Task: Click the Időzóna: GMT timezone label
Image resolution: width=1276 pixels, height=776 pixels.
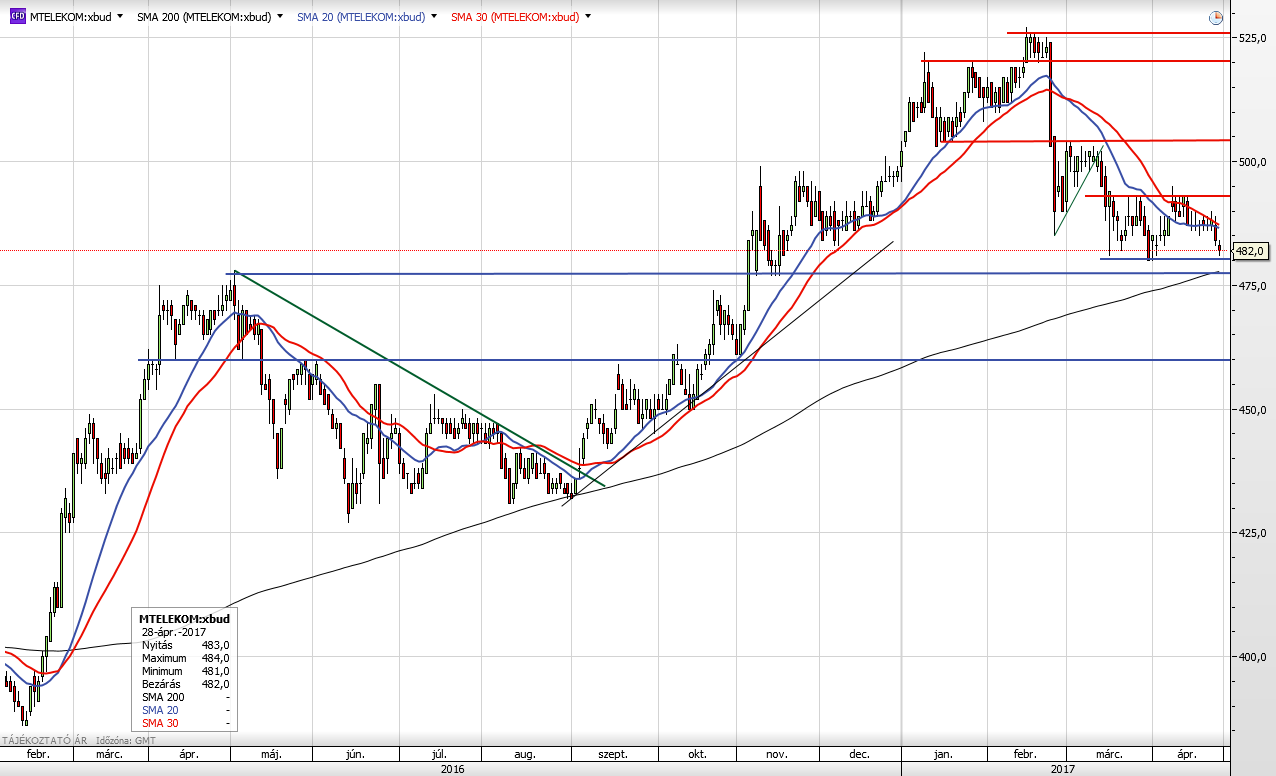Action: point(127,740)
